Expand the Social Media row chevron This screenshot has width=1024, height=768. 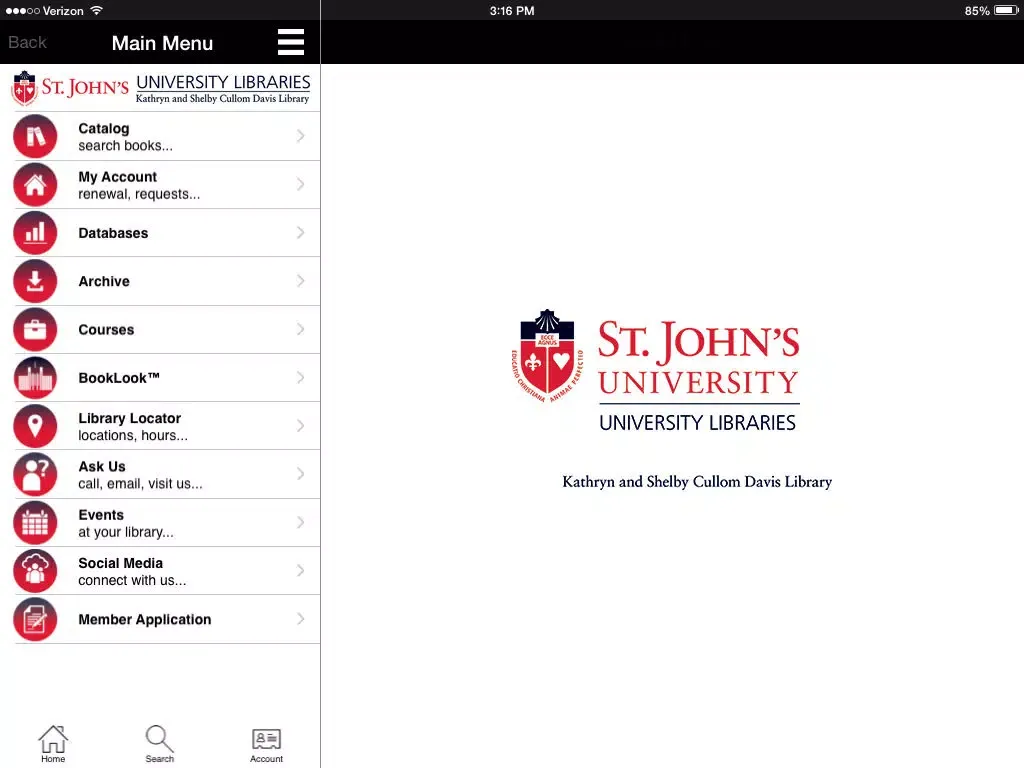pos(300,571)
